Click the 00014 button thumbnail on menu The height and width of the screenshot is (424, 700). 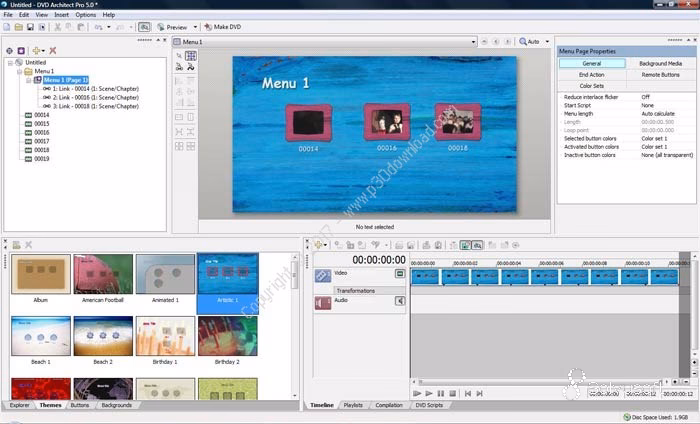308,123
